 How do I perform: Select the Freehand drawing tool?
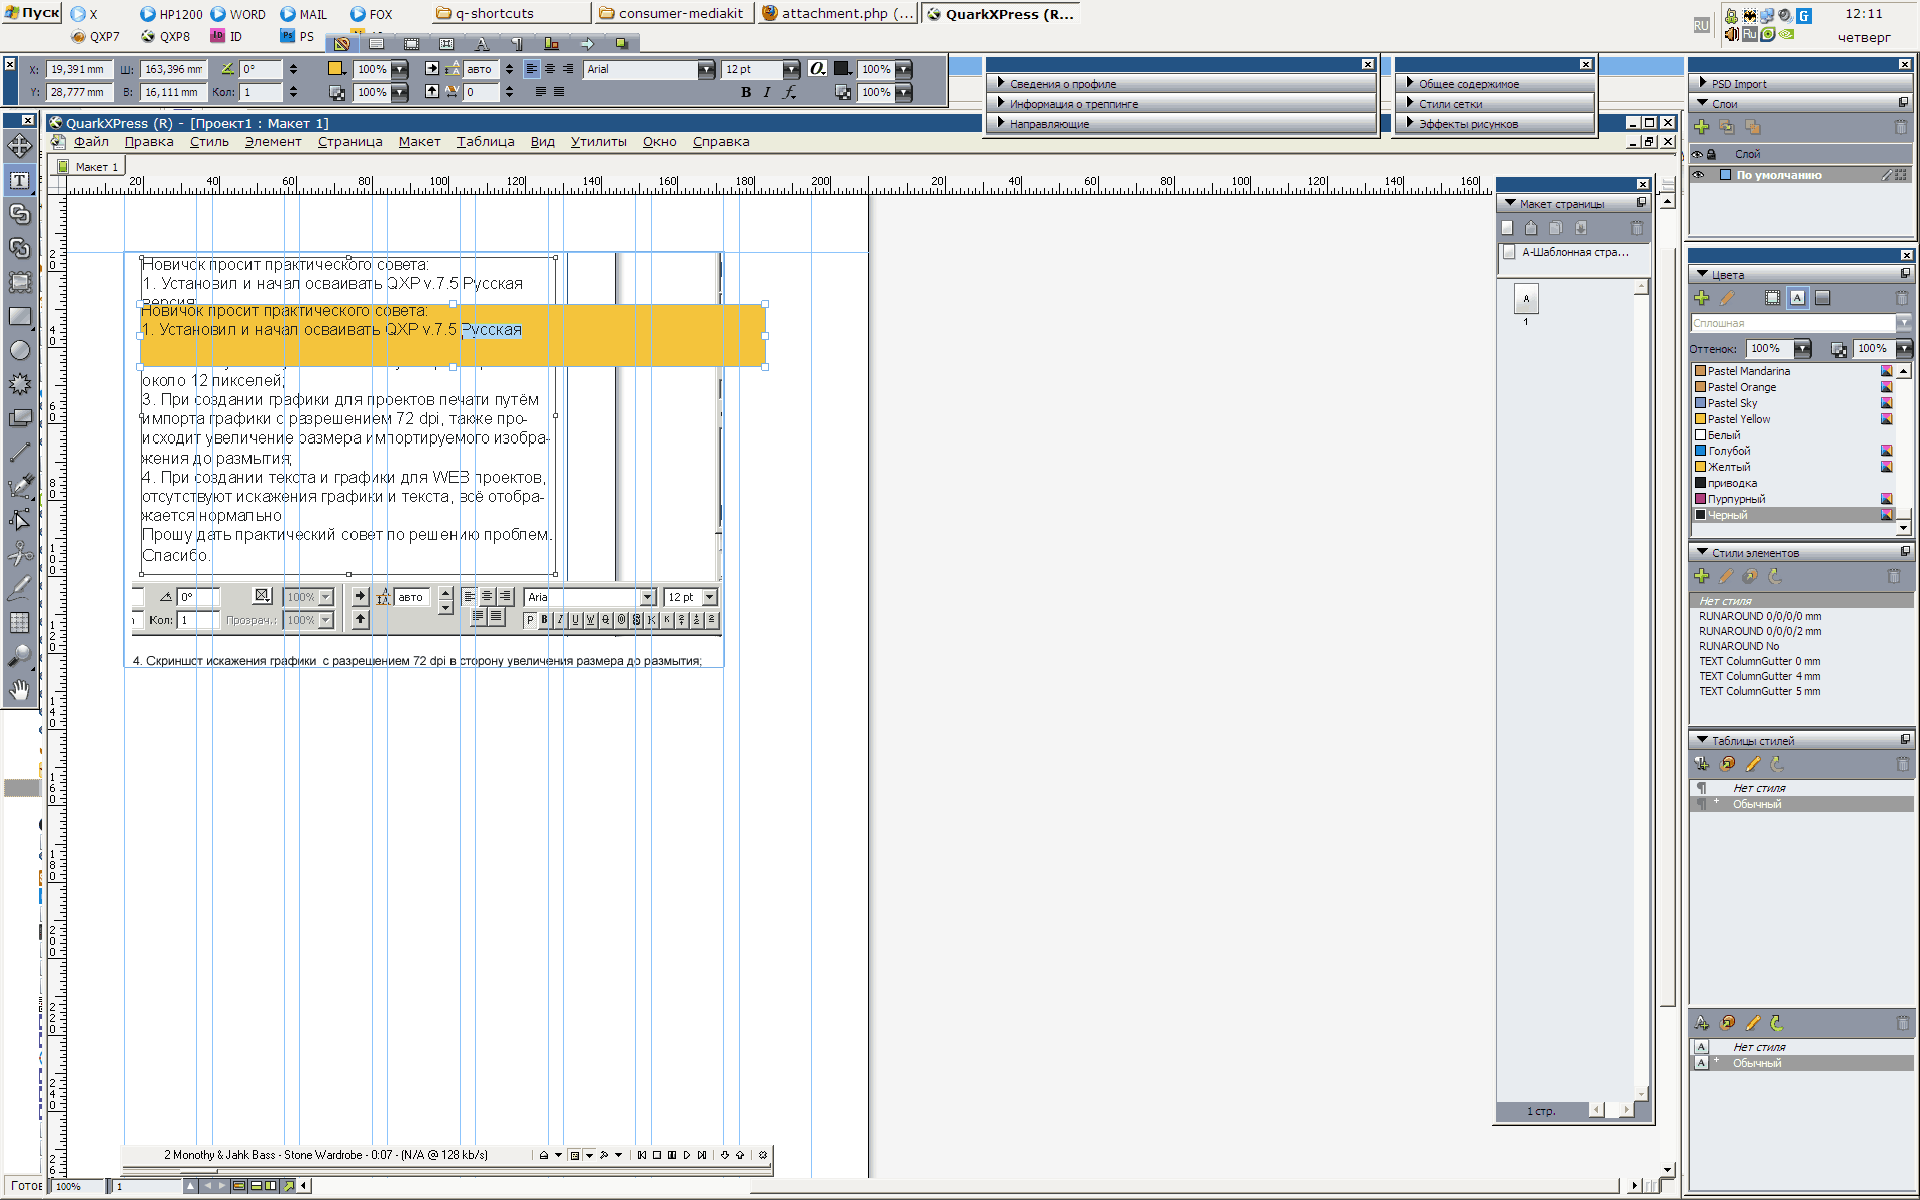tap(19, 588)
